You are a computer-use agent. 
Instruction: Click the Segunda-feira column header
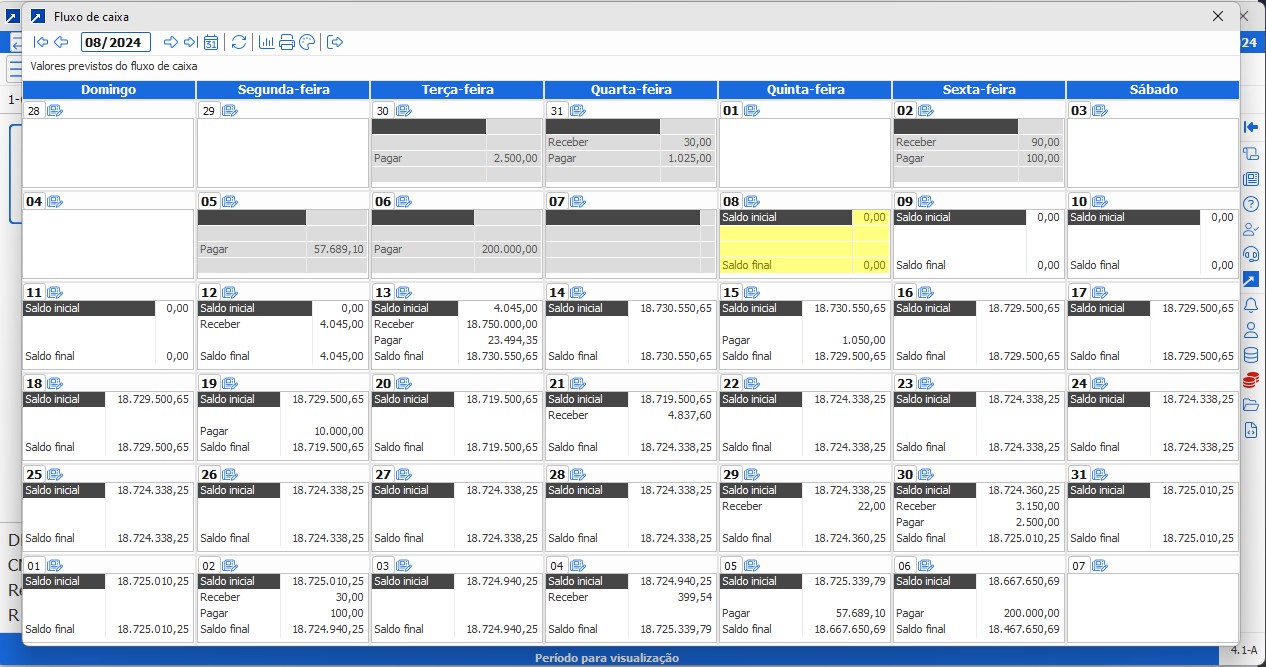click(x=283, y=89)
